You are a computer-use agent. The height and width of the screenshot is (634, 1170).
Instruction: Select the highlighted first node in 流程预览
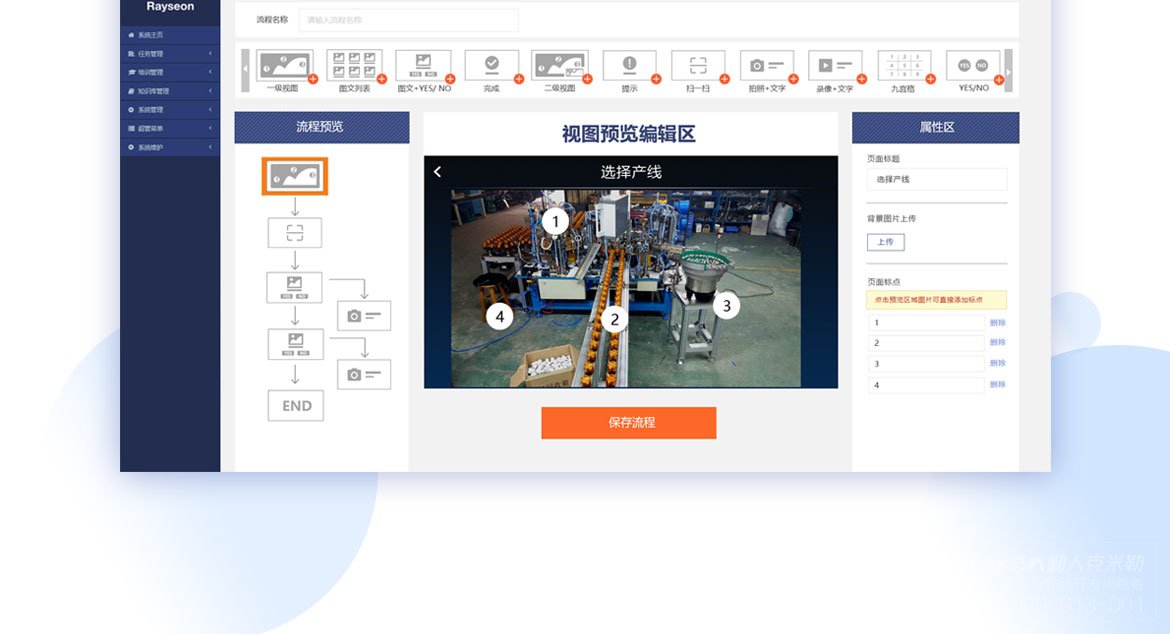pos(295,176)
